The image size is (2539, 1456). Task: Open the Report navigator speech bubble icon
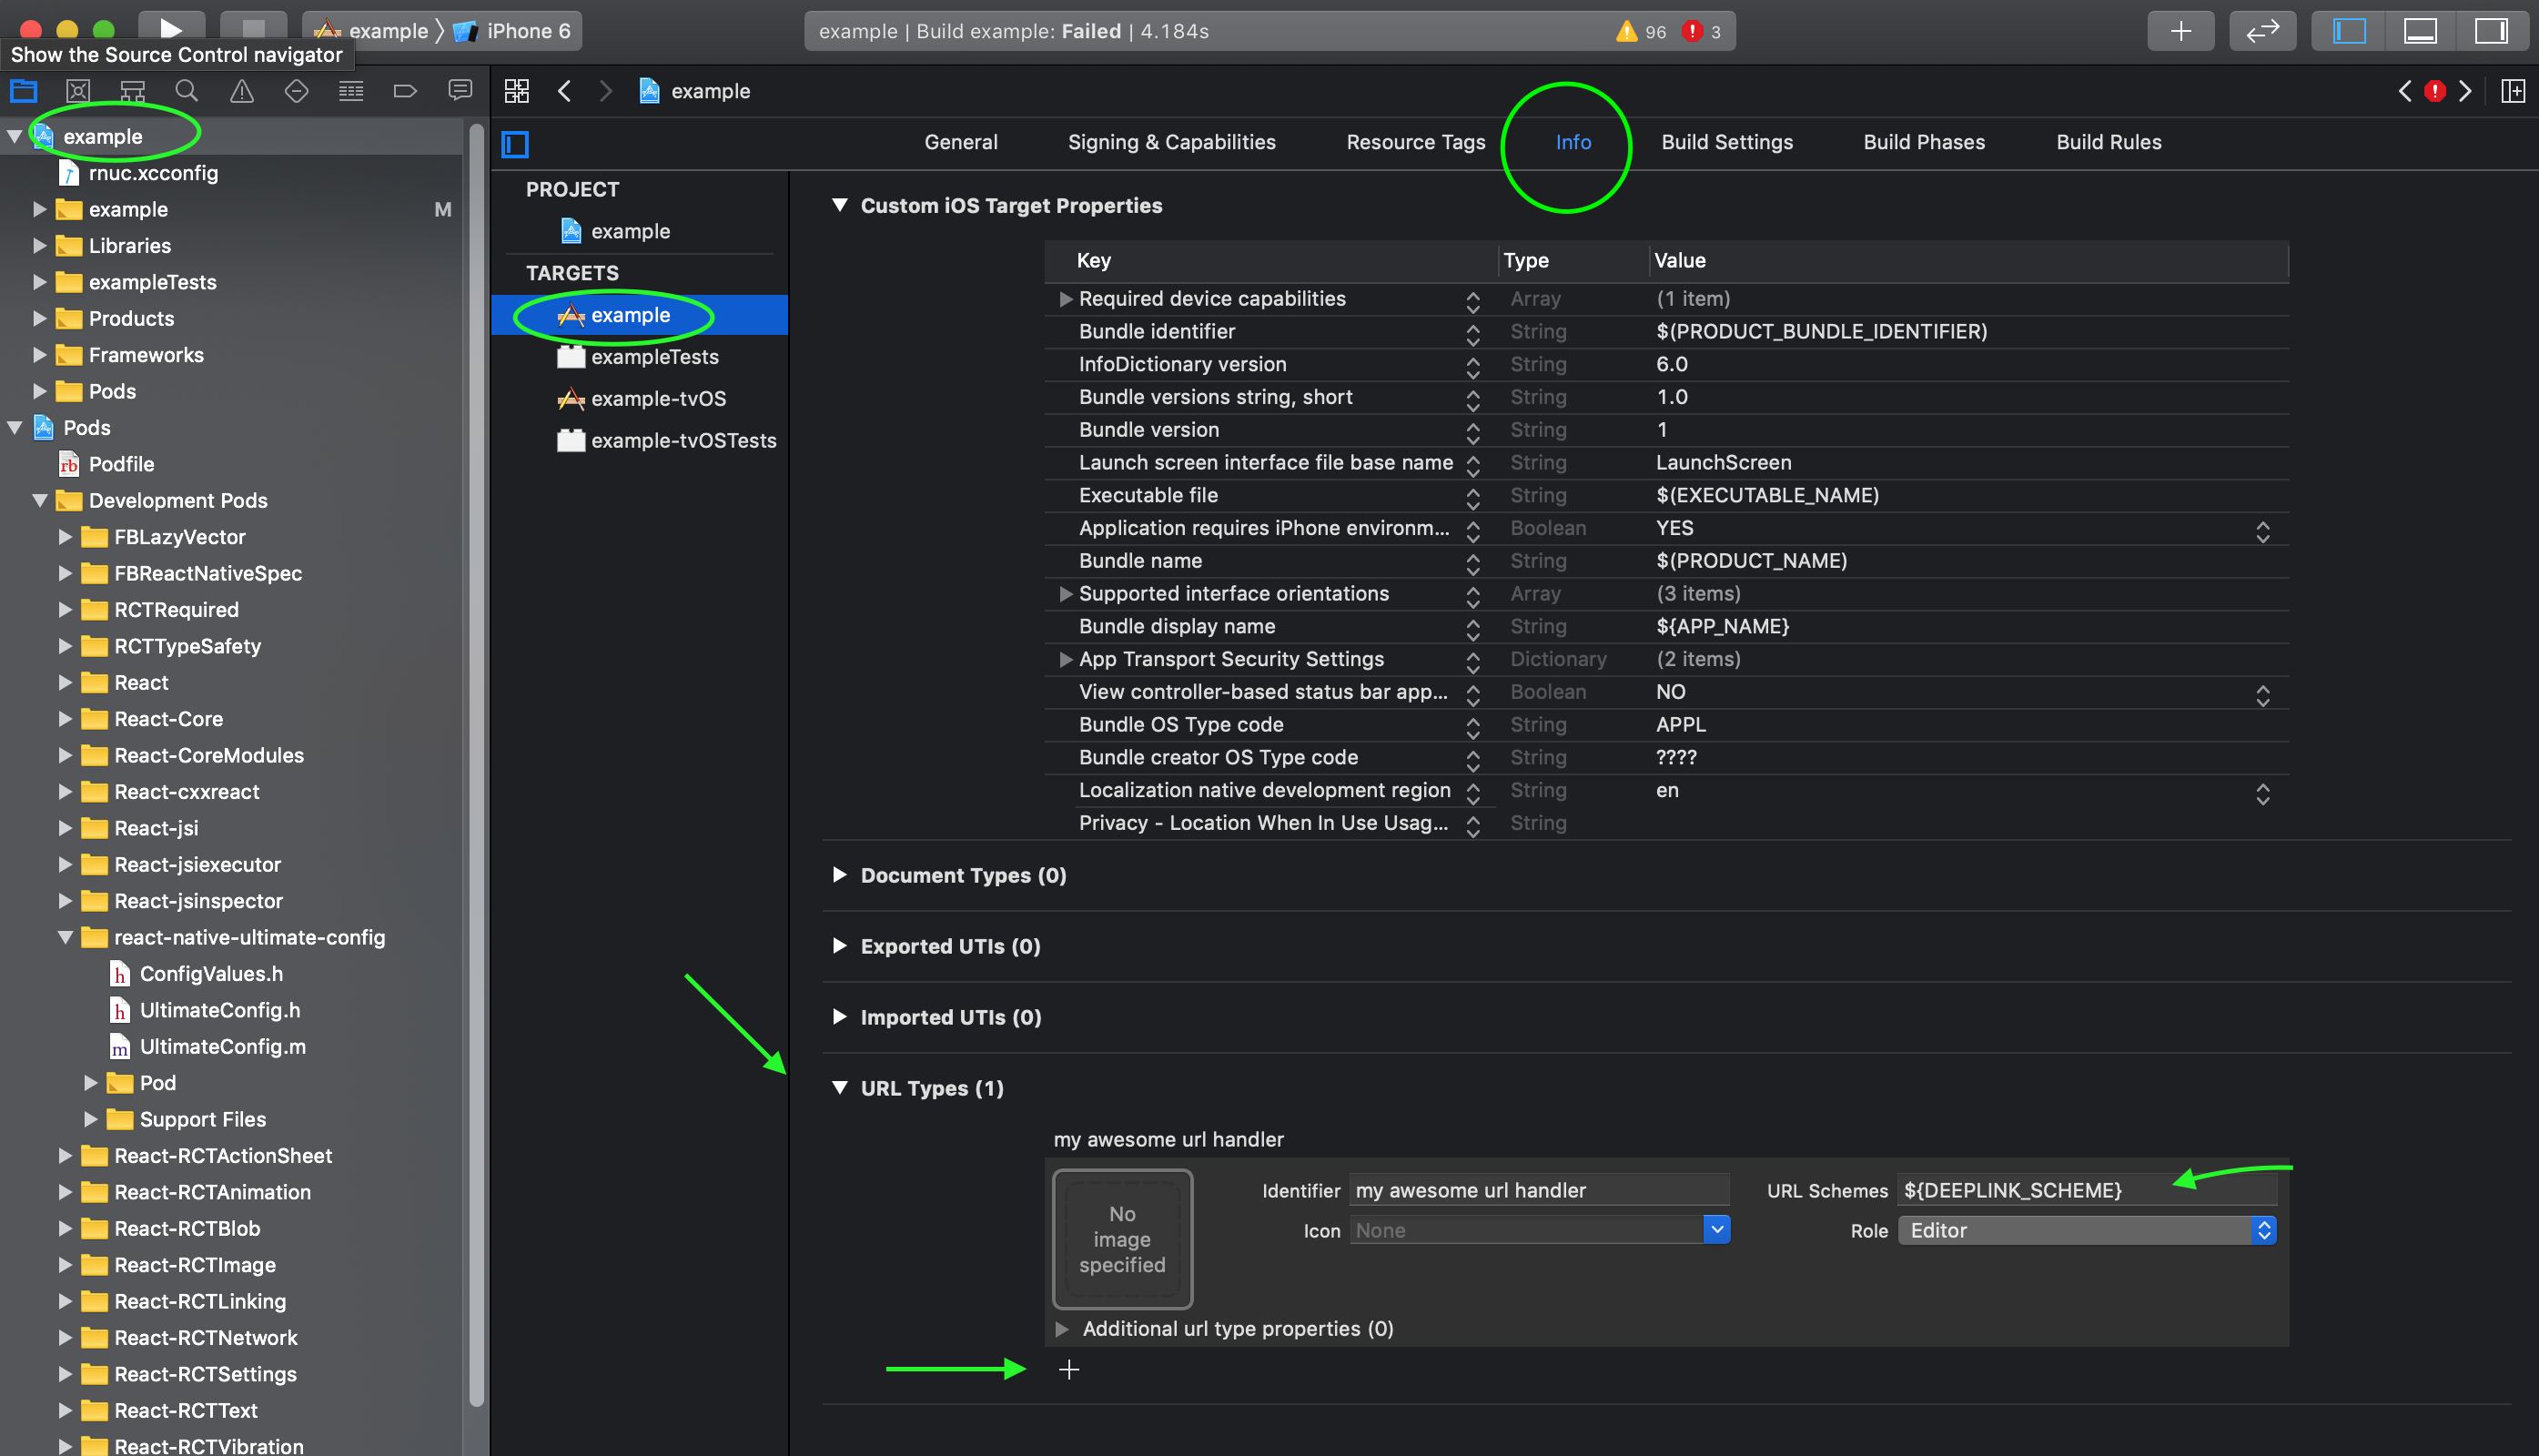460,91
